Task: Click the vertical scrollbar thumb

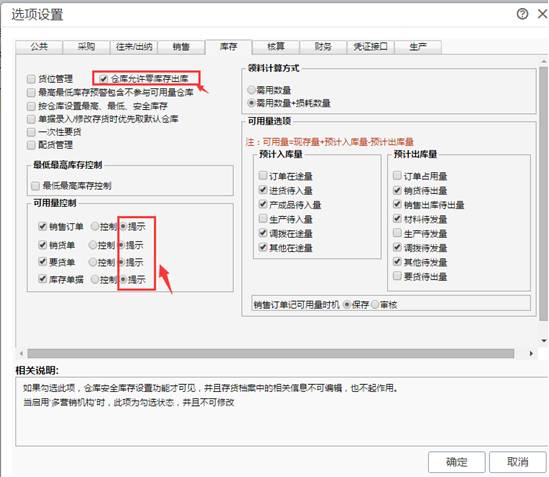Action: pos(543,194)
